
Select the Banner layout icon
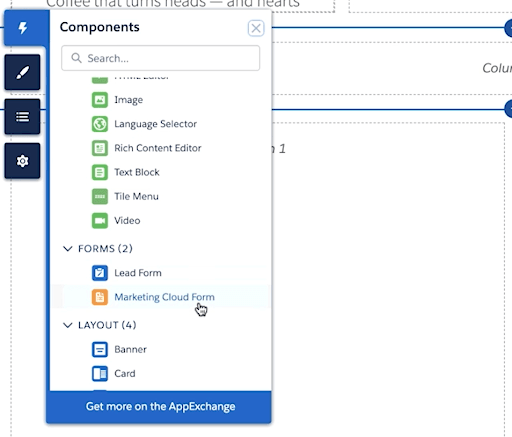(x=100, y=350)
